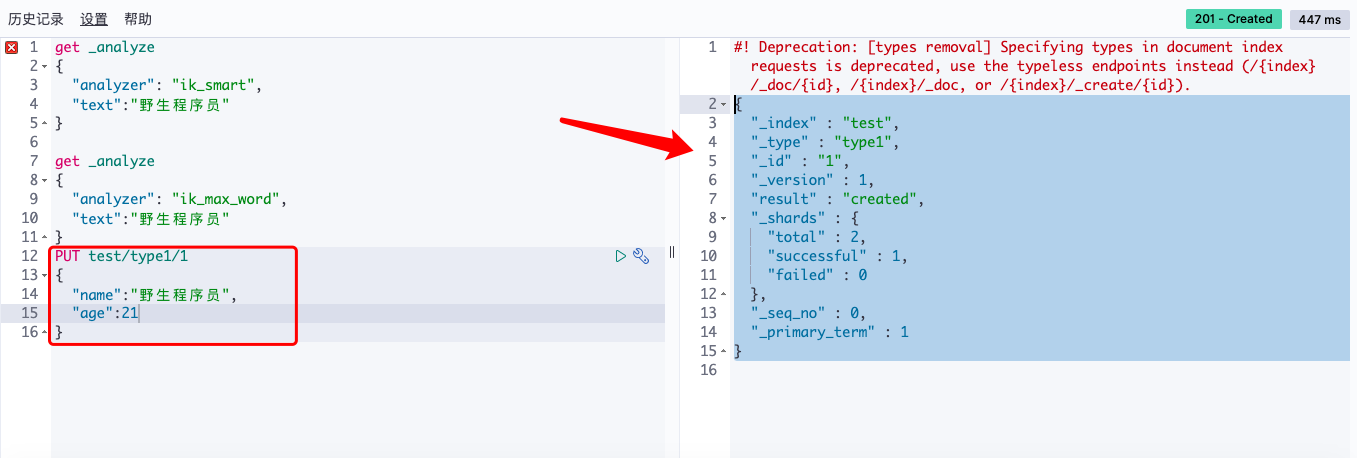Screen dimensions: 1357x458
Task: Collapse the fold arrow at editor line 16
Action: (x=46, y=332)
